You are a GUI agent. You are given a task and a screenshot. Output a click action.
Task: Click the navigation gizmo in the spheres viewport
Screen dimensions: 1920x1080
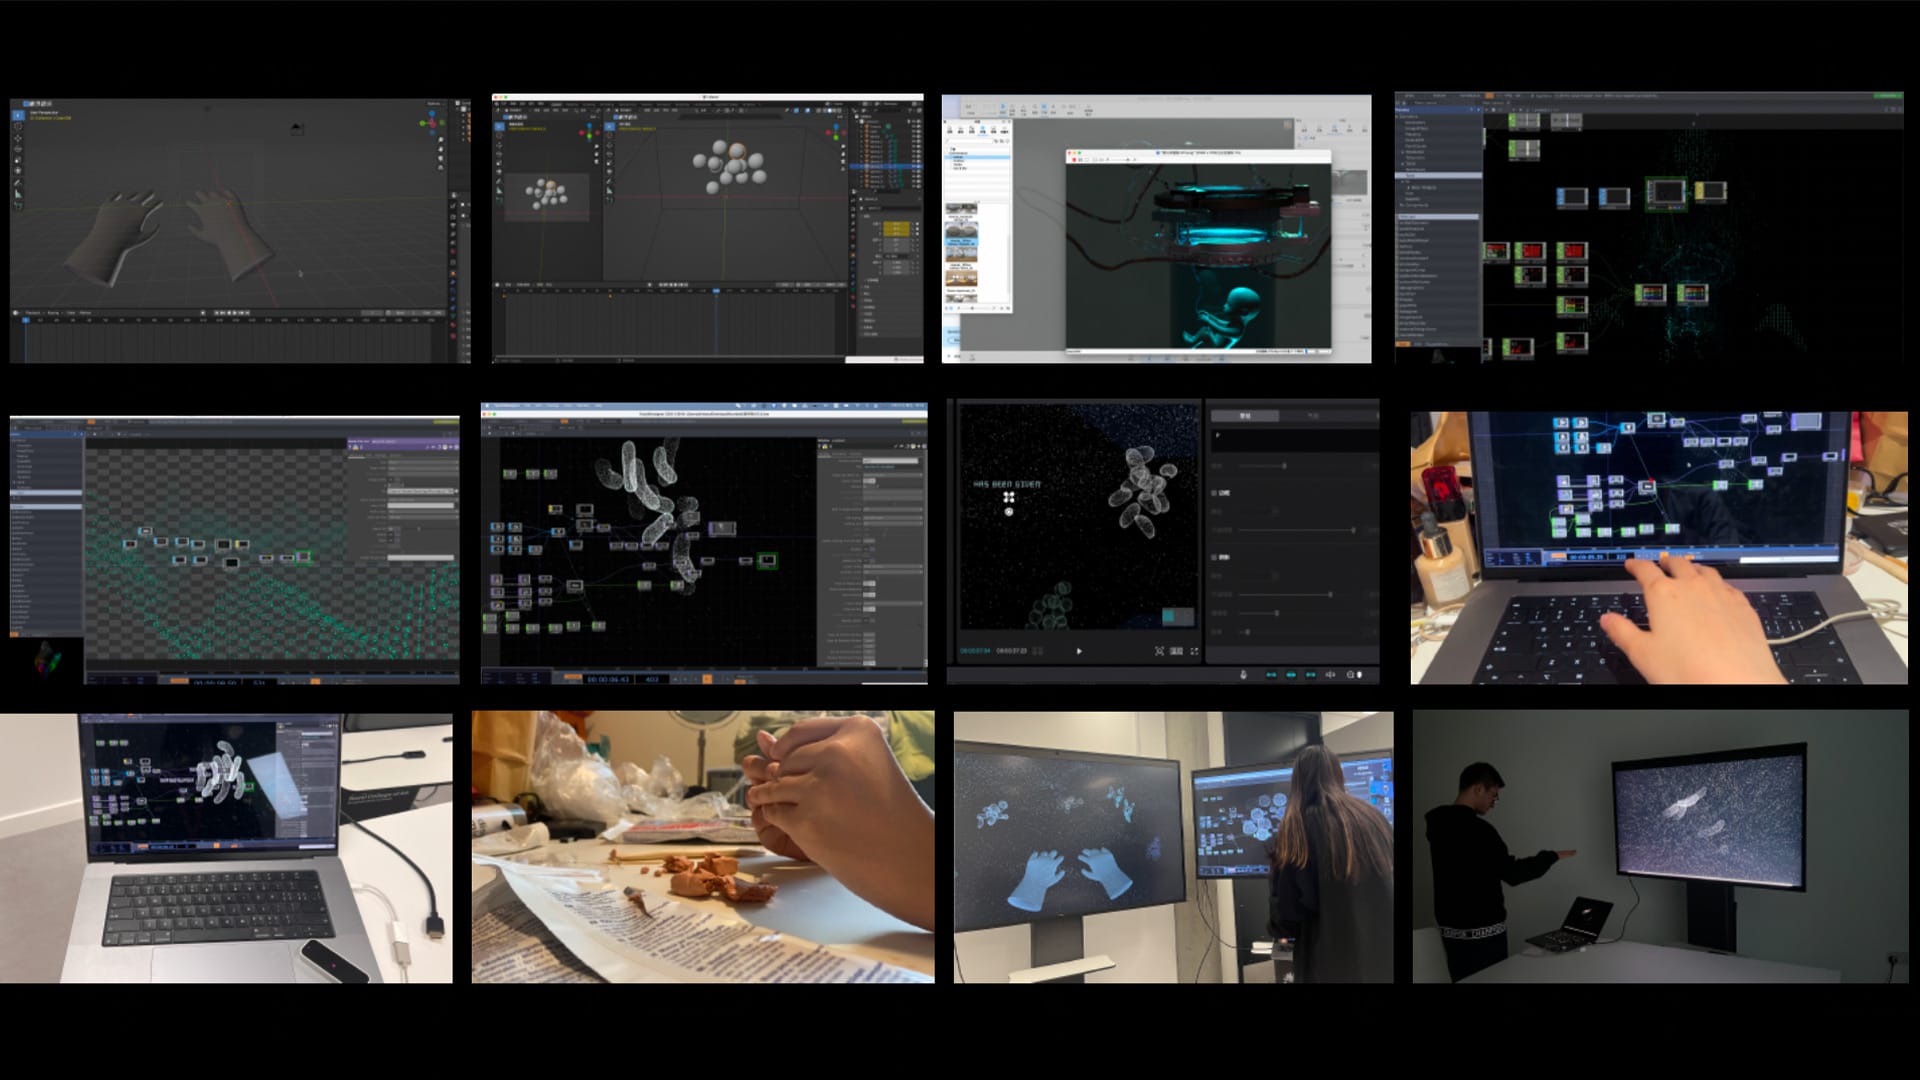click(x=836, y=132)
